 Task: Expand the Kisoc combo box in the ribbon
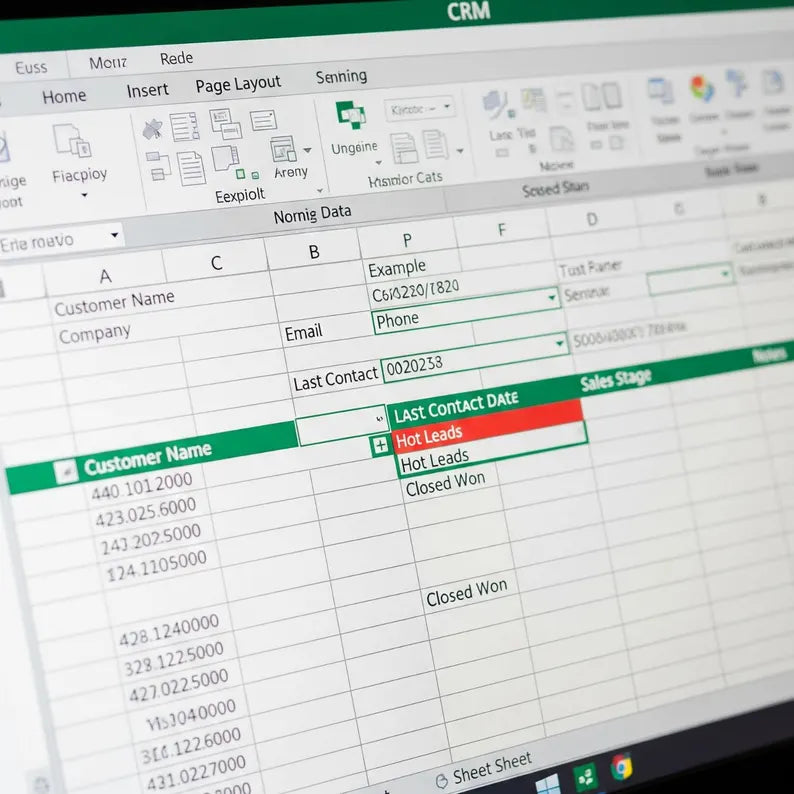coord(446,105)
